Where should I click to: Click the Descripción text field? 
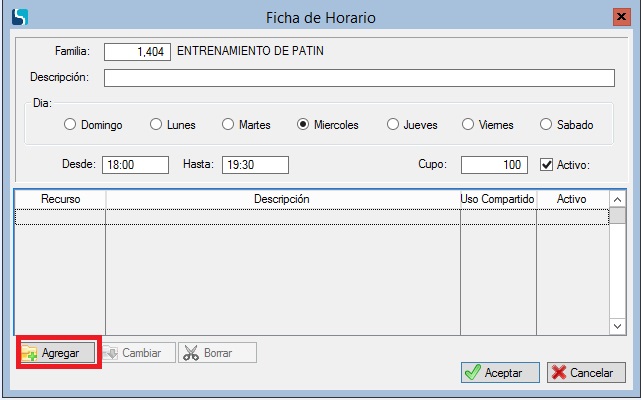click(x=359, y=78)
